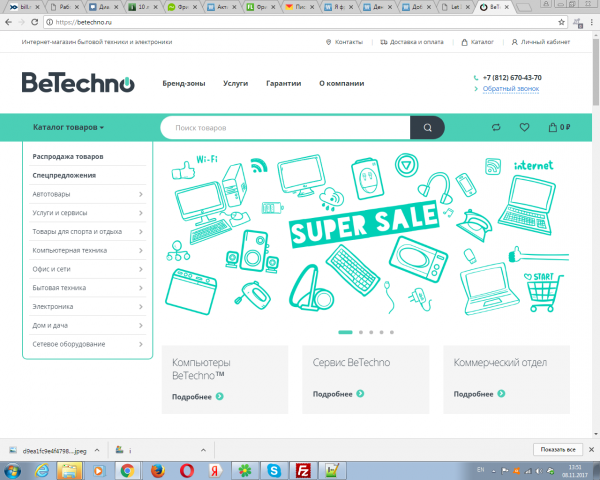Open the Каталог top link
The height and width of the screenshot is (480, 600).
(x=478, y=42)
